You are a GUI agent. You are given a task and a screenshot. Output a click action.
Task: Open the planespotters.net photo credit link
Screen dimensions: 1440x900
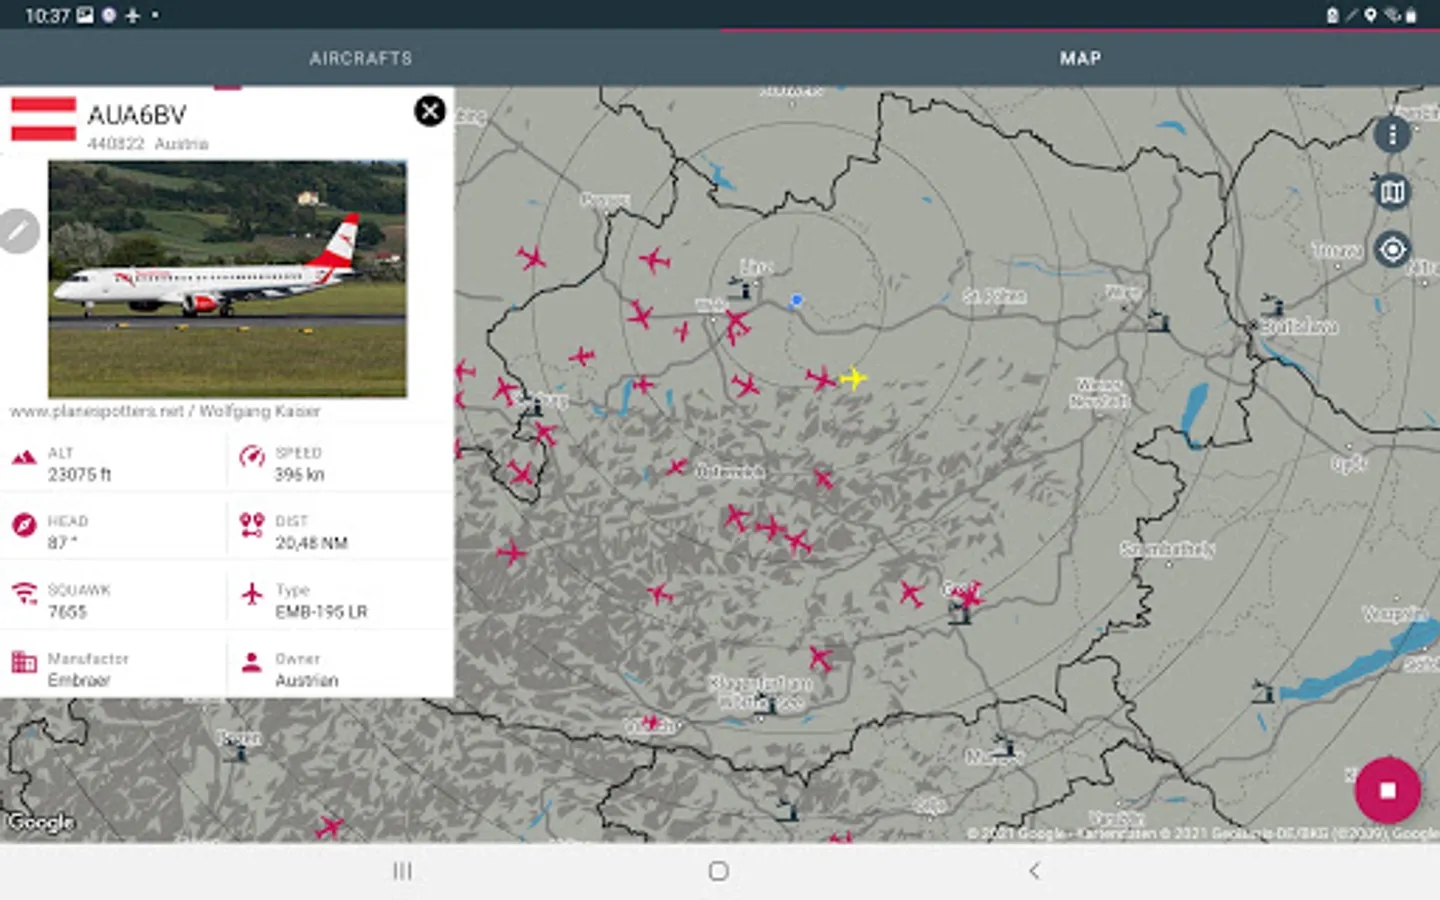pos(165,411)
